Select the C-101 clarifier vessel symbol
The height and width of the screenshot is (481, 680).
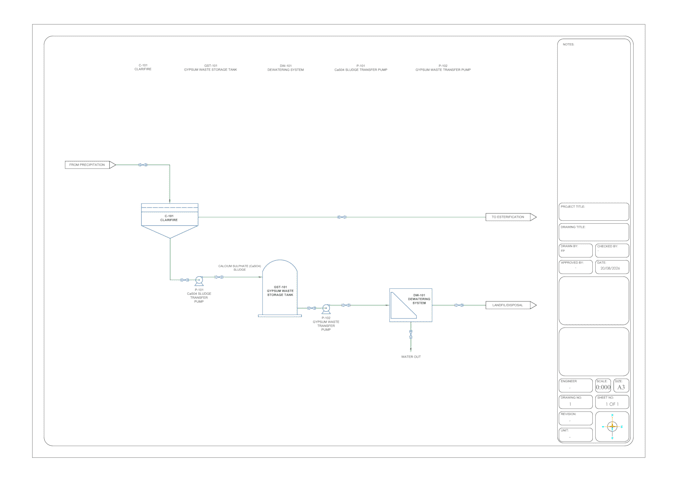point(170,220)
